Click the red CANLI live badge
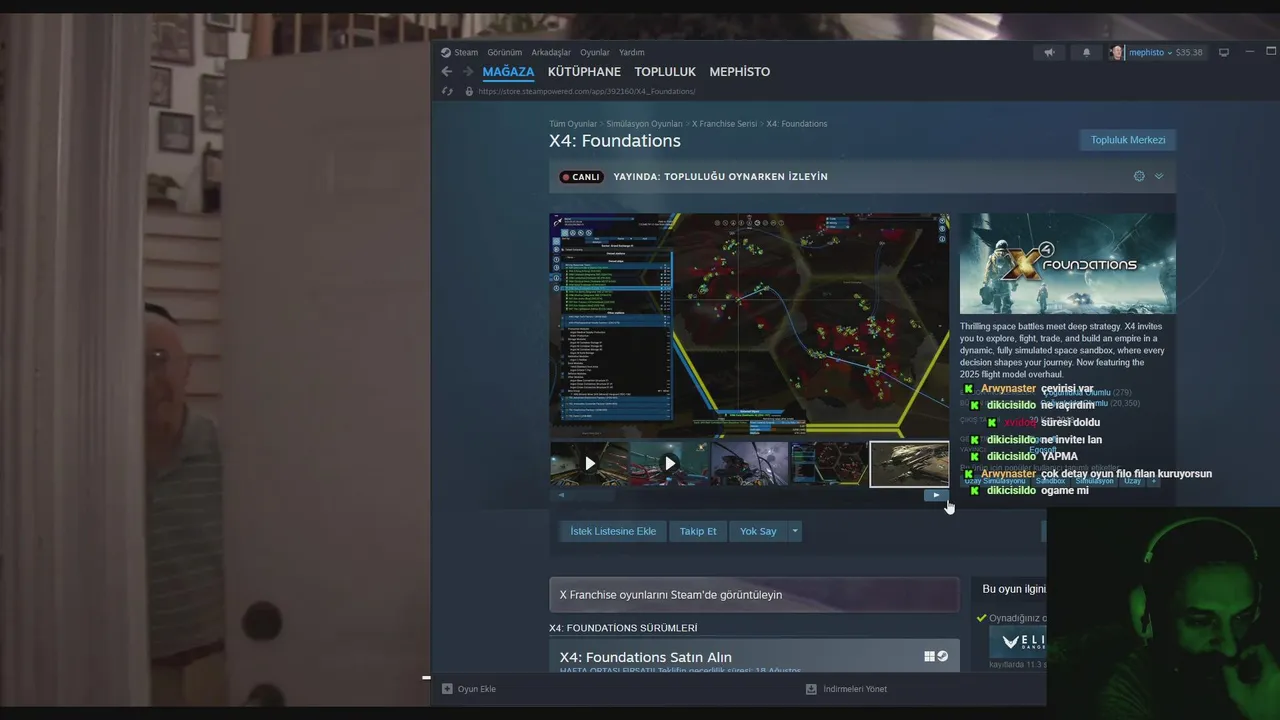The width and height of the screenshot is (1280, 720). 581,177
